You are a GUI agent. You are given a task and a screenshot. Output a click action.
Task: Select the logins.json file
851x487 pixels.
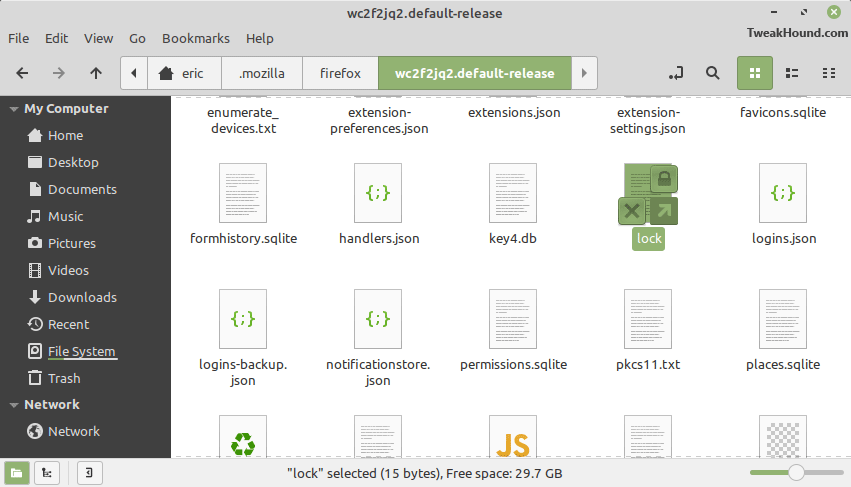point(783,205)
